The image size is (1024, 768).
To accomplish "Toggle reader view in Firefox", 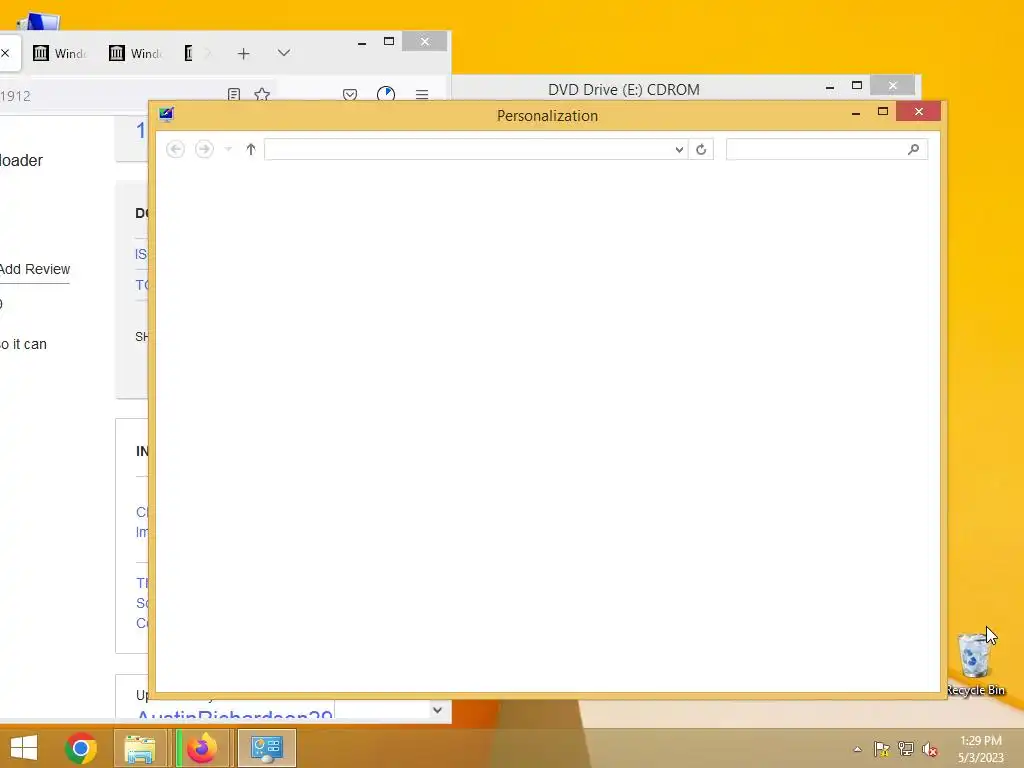I will [x=234, y=95].
